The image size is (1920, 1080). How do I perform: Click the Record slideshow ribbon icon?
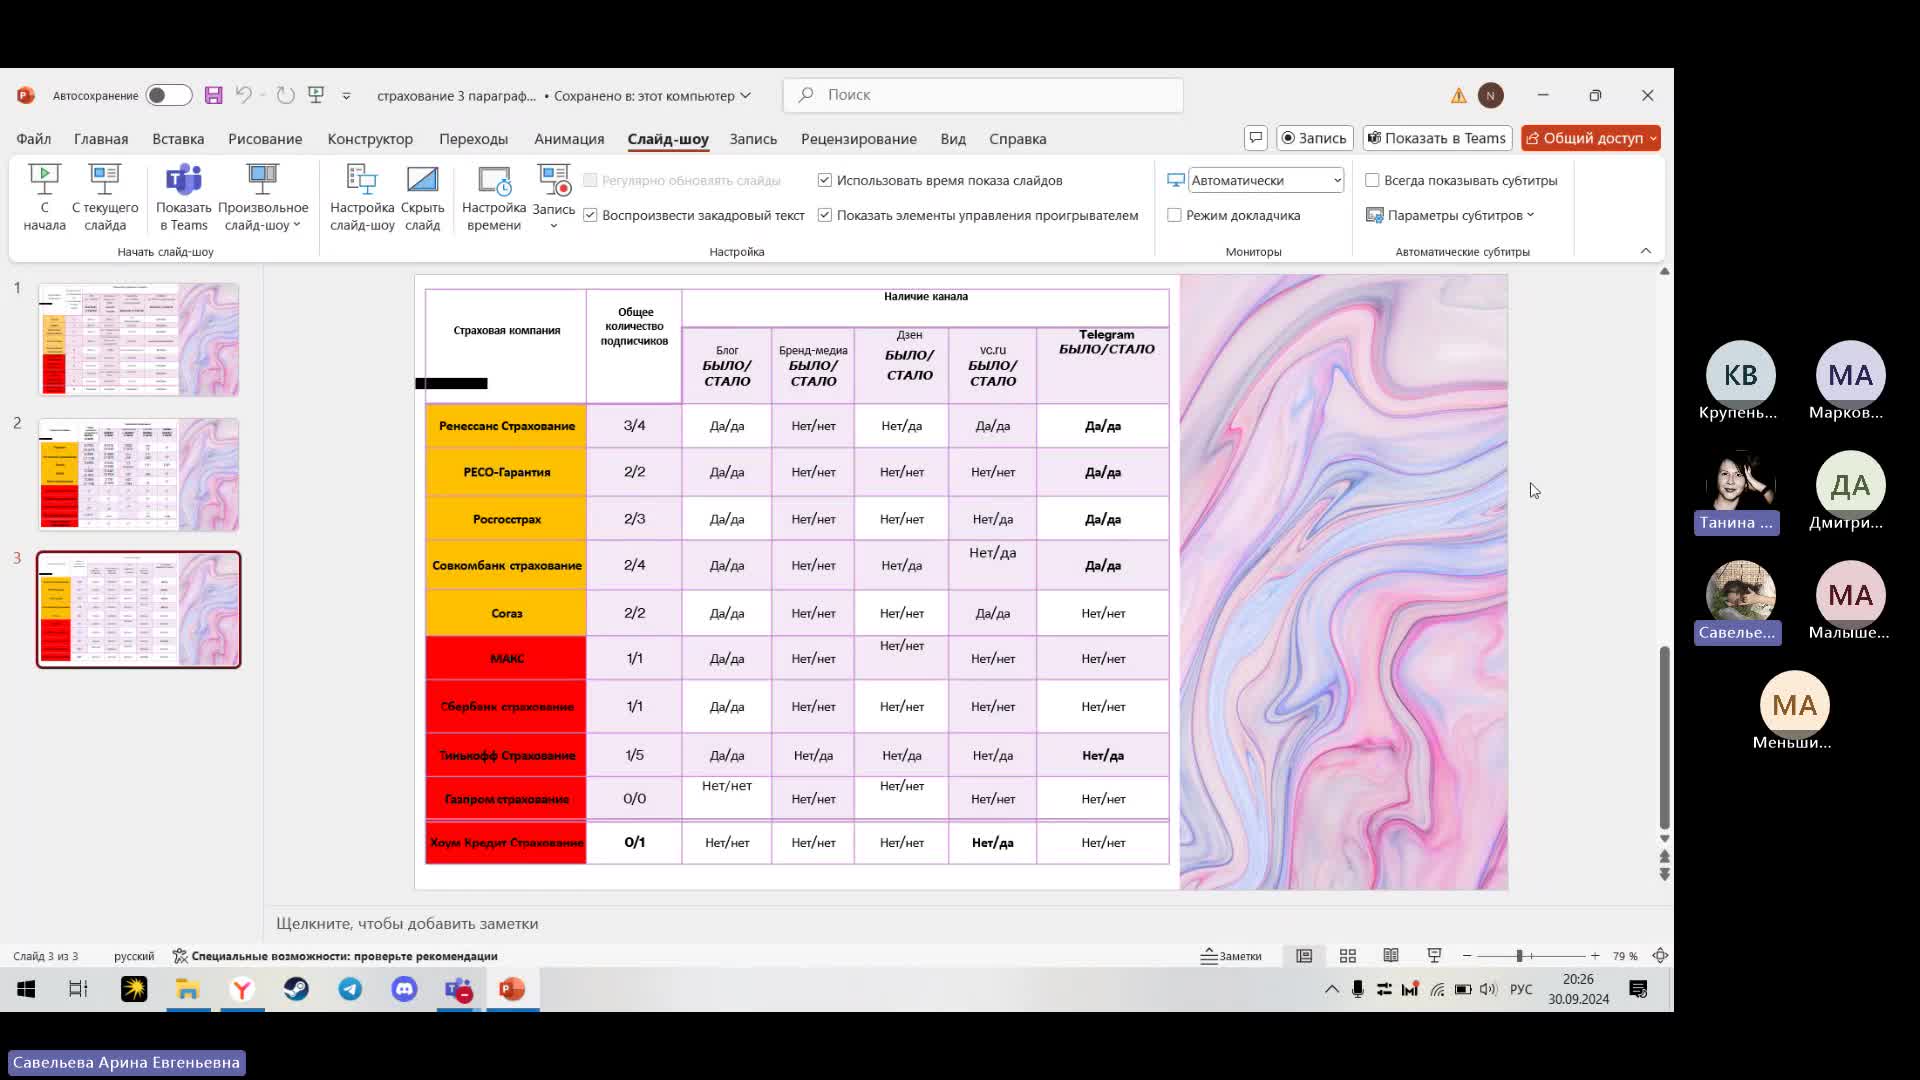tap(553, 182)
